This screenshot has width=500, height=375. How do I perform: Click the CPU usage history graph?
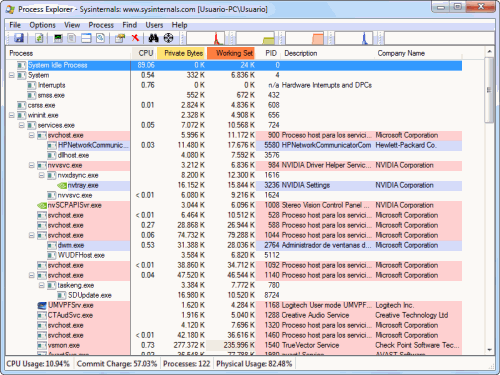coord(205,38)
